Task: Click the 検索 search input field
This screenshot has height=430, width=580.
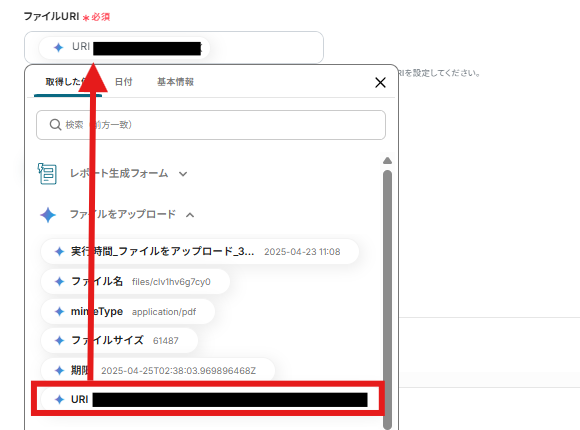Action: click(x=211, y=125)
